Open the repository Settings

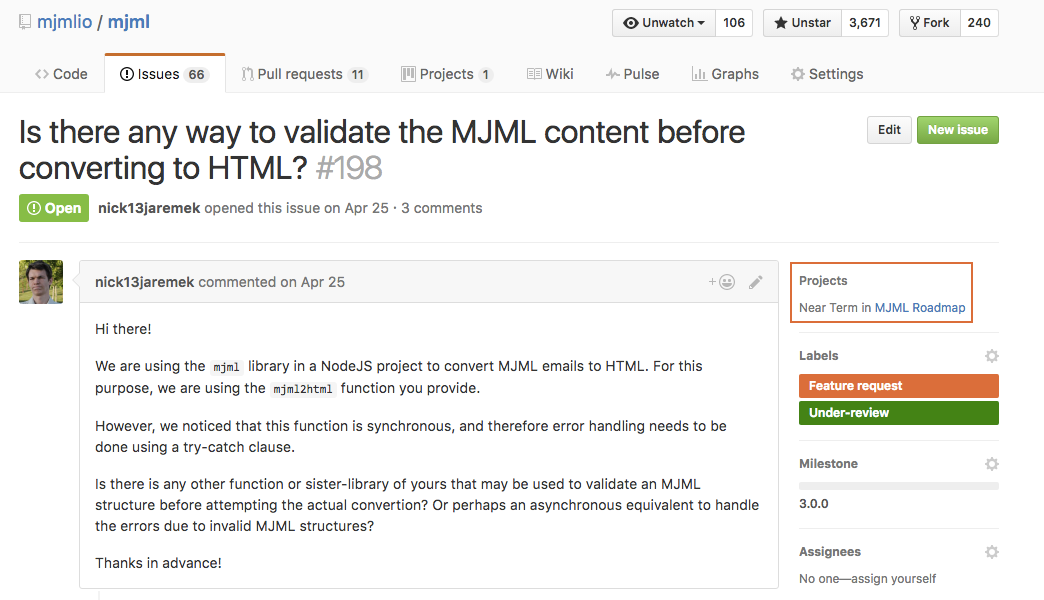click(x=826, y=73)
